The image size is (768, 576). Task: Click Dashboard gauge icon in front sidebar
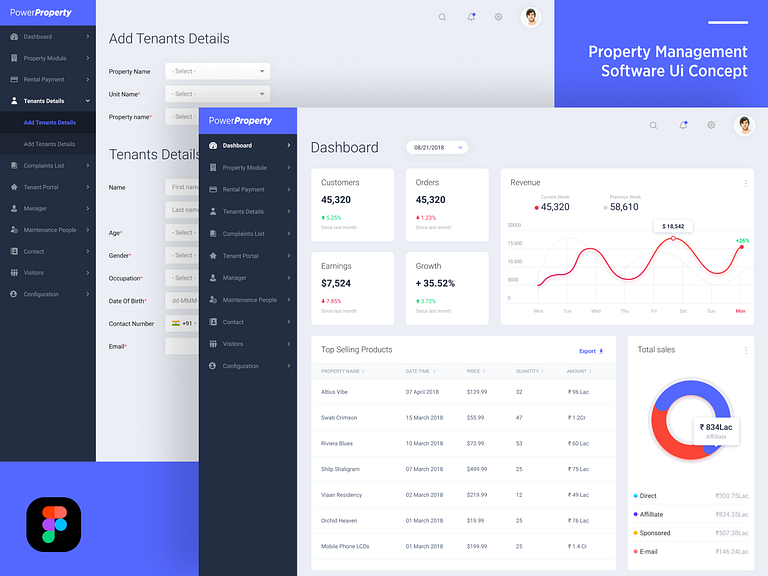(213, 145)
